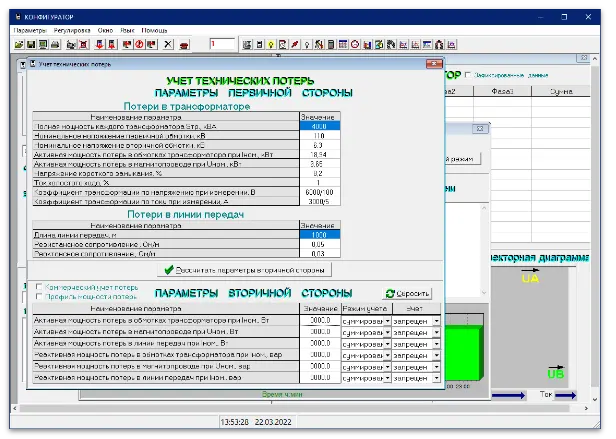Screen dimensions: 616x439
Task: Click the red telephone connection icon
Action: (x=185, y=45)
